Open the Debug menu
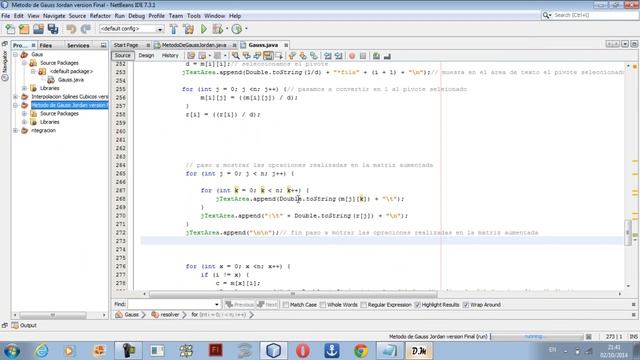Image resolution: width=640 pixels, height=360 pixels. (136, 16)
